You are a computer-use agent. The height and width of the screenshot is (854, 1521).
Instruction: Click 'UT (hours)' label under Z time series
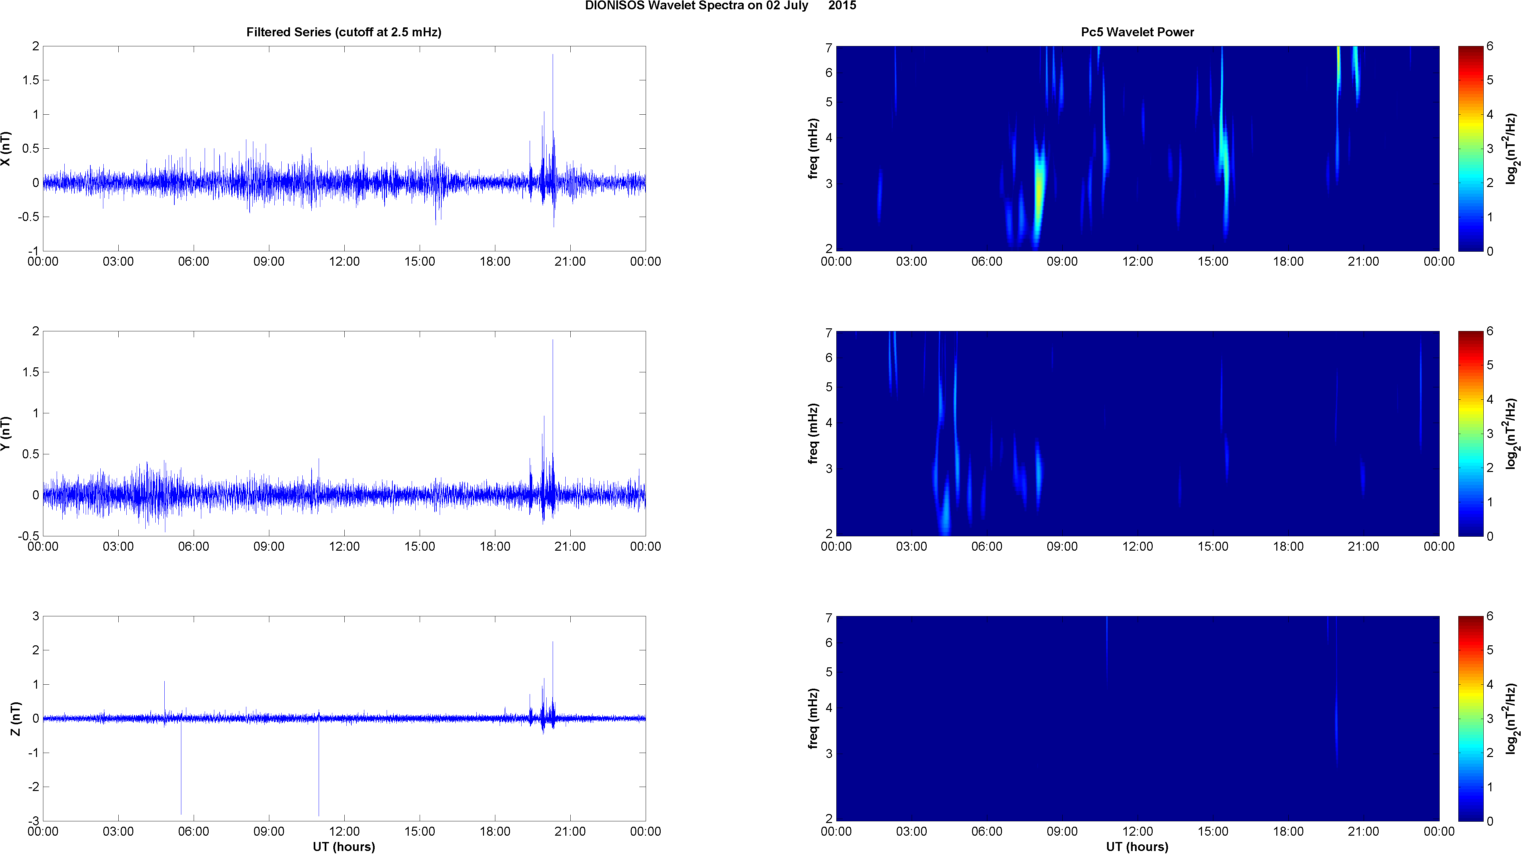click(x=344, y=847)
